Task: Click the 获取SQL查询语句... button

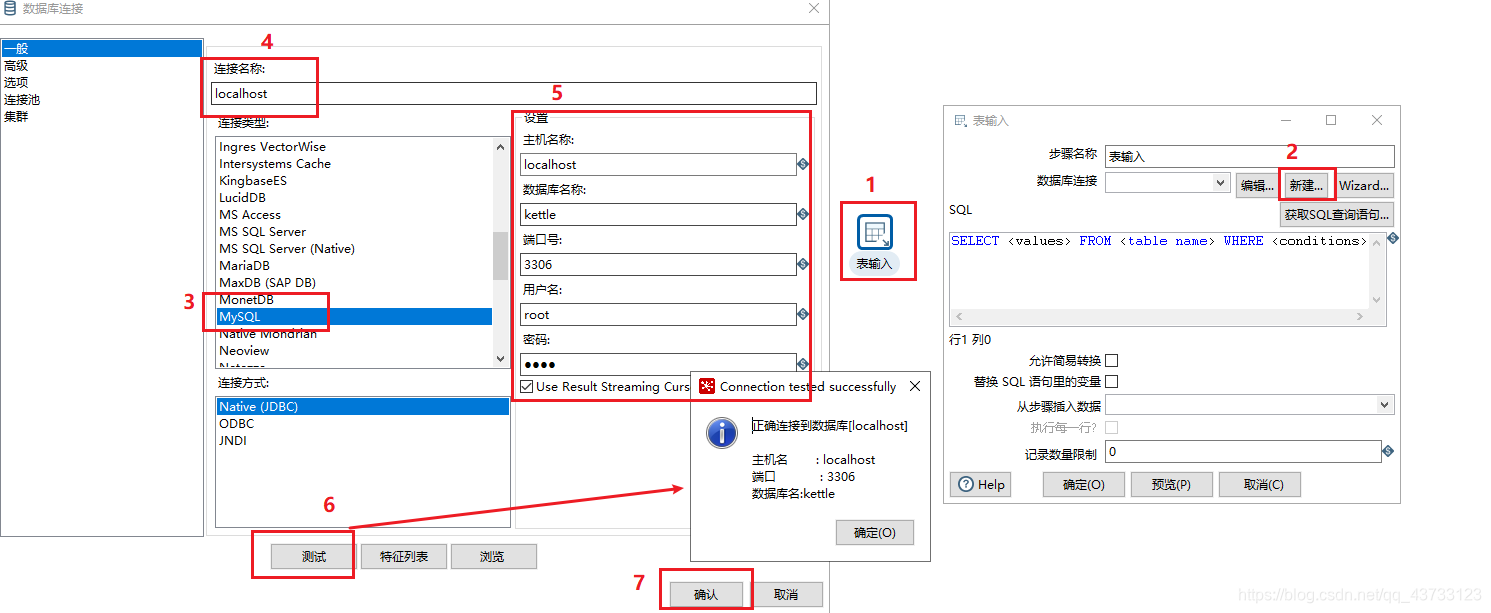Action: click(1337, 214)
